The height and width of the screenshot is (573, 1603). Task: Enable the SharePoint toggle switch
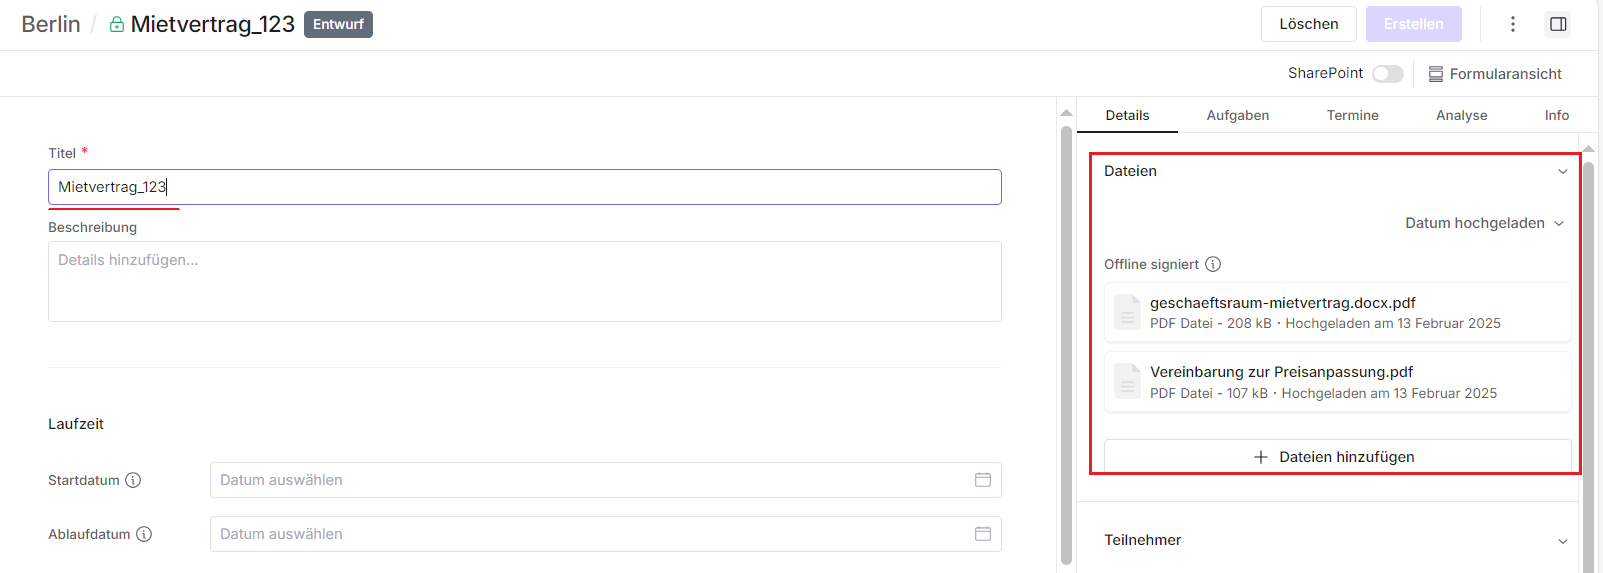(1387, 74)
